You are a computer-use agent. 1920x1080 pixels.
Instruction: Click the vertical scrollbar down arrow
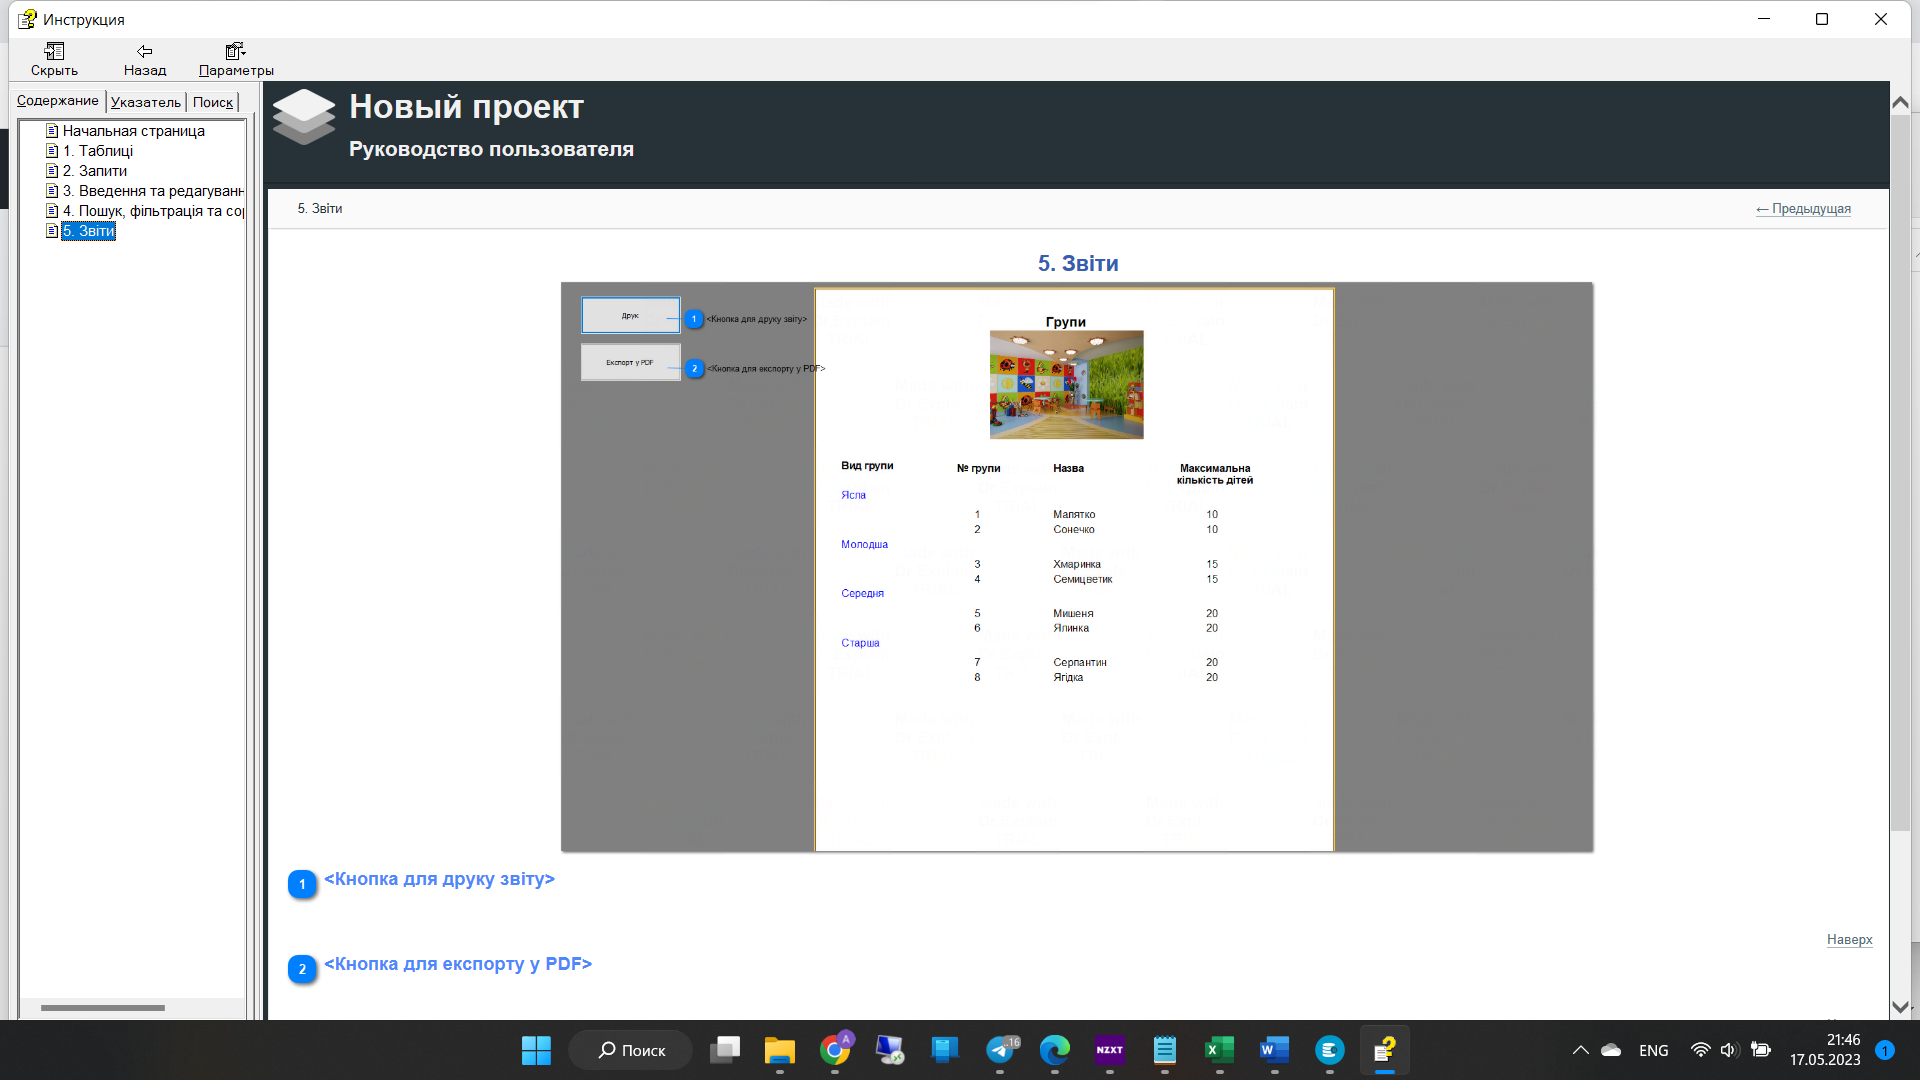pyautogui.click(x=1899, y=1009)
